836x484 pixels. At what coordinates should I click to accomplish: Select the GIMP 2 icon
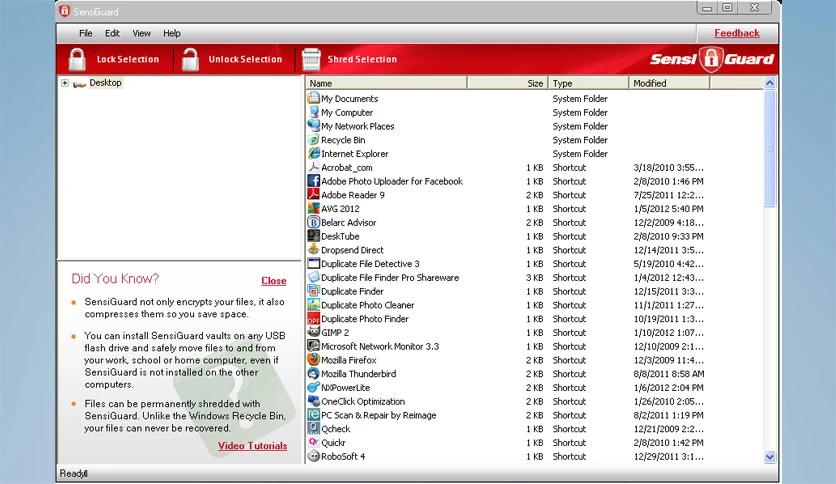[x=314, y=332]
